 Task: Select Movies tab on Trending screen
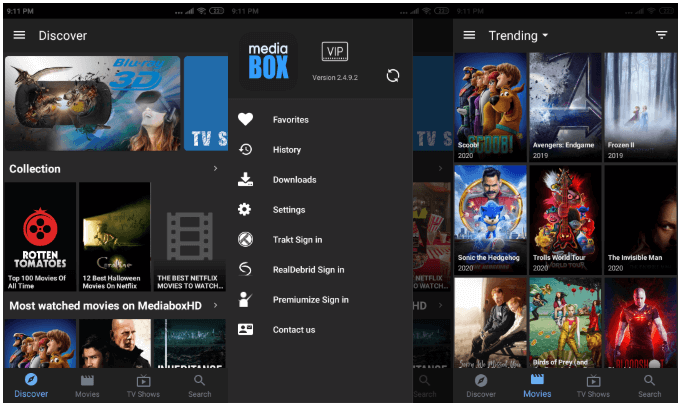point(539,387)
